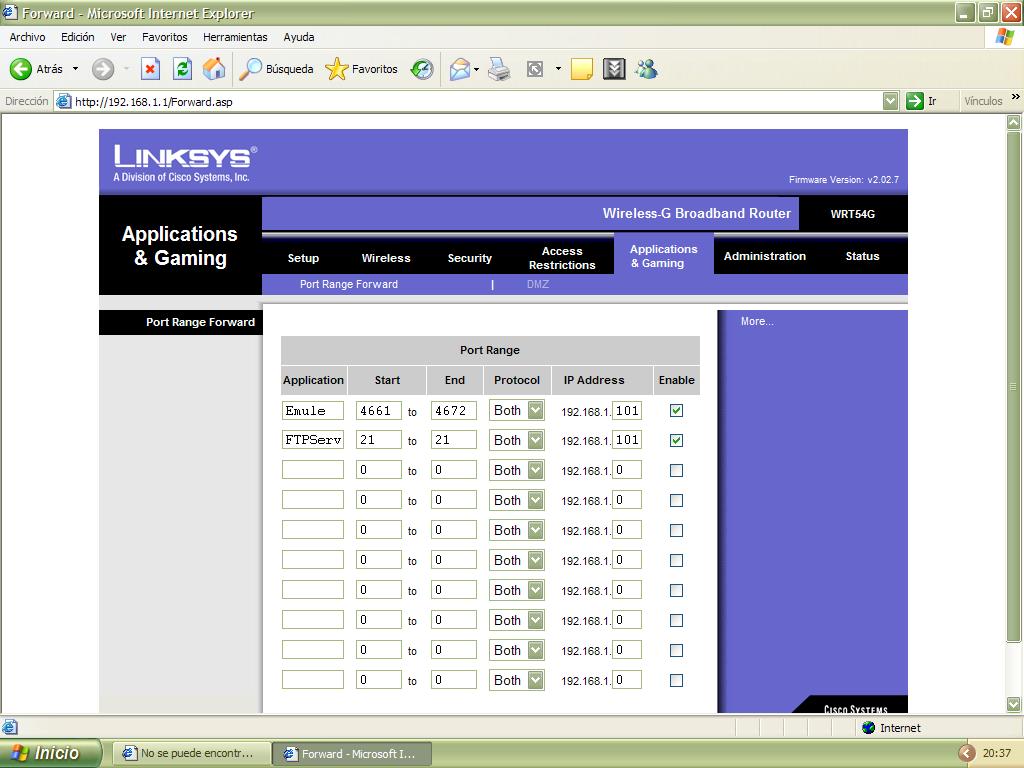Open the Mail icon dropdown arrow

click(476, 69)
